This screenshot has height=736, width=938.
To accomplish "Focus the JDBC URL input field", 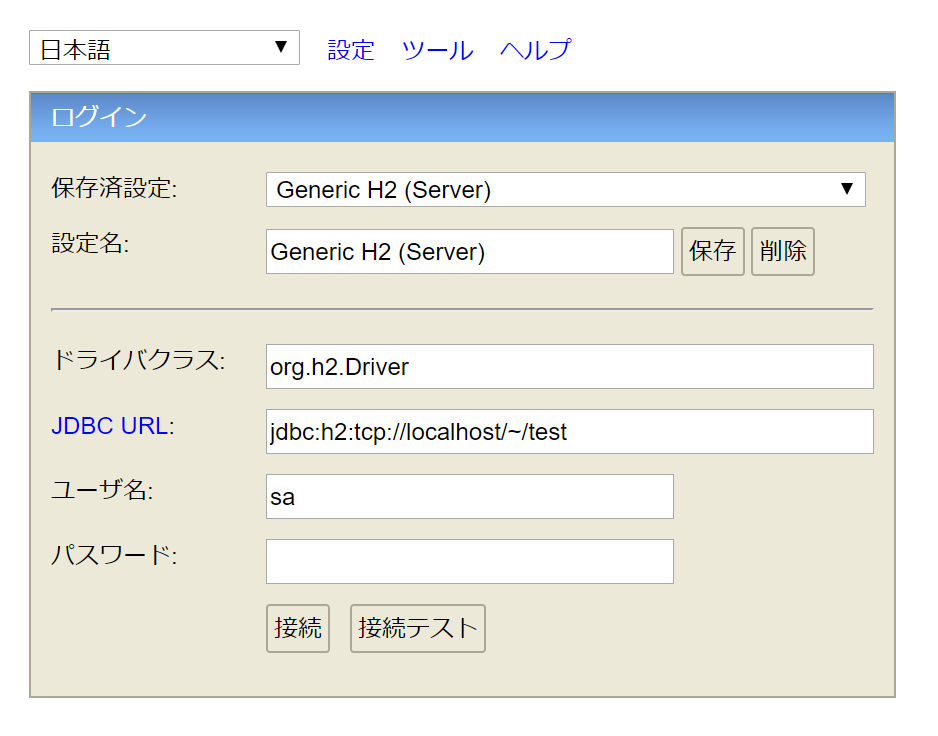I will click(570, 432).
